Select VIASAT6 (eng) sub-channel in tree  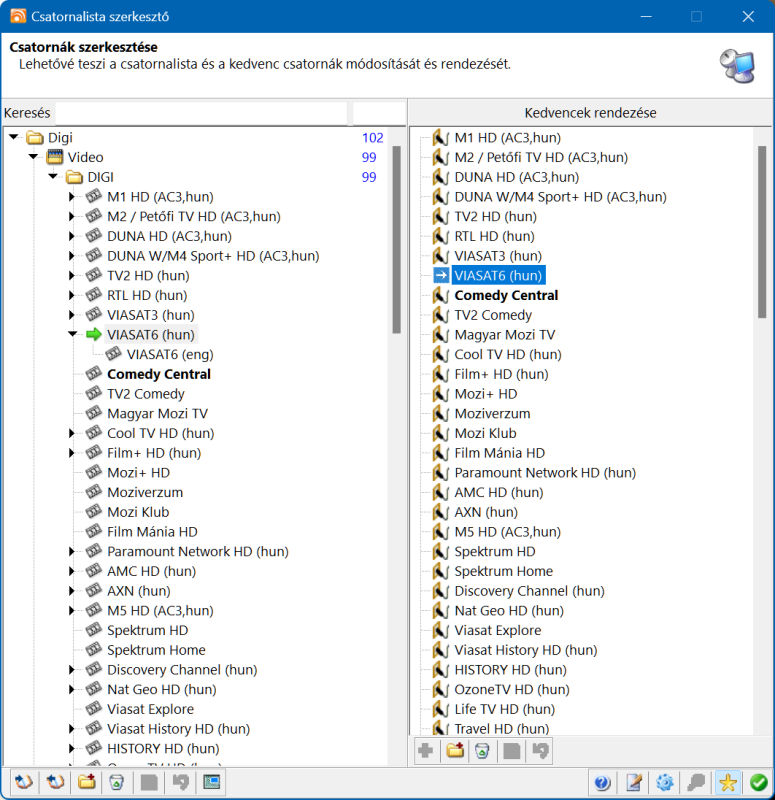click(170, 355)
